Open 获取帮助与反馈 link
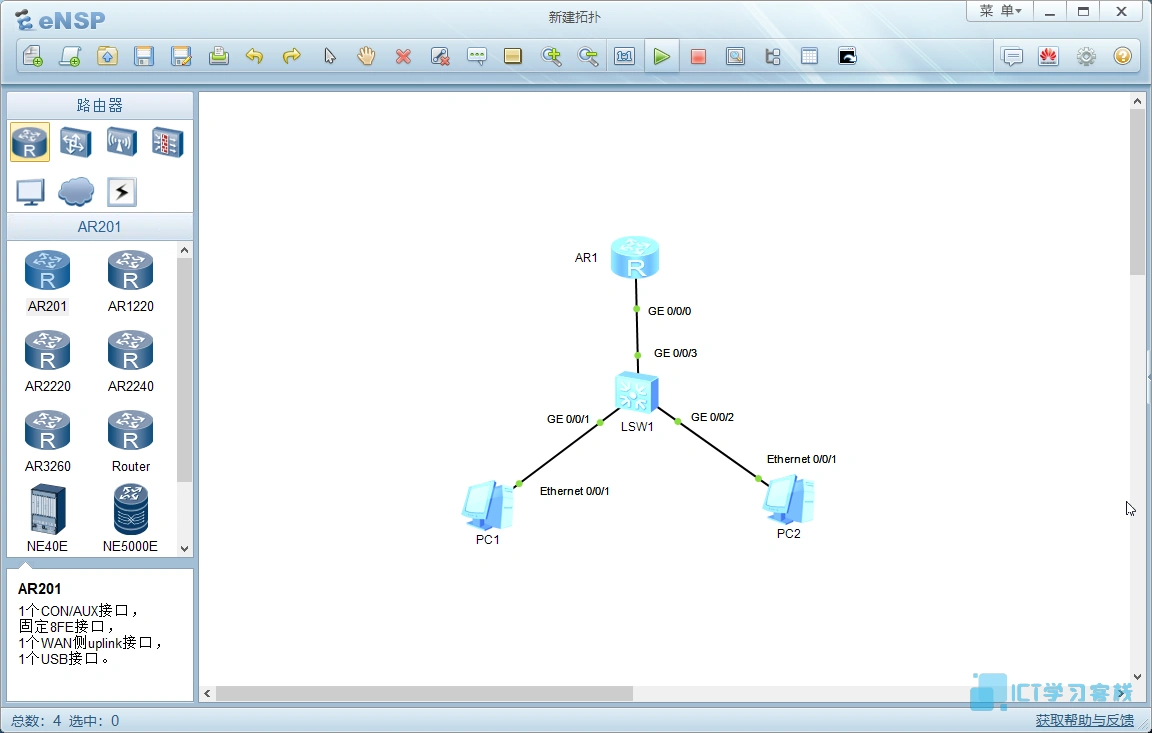This screenshot has height=733, width=1152. (x=1084, y=721)
